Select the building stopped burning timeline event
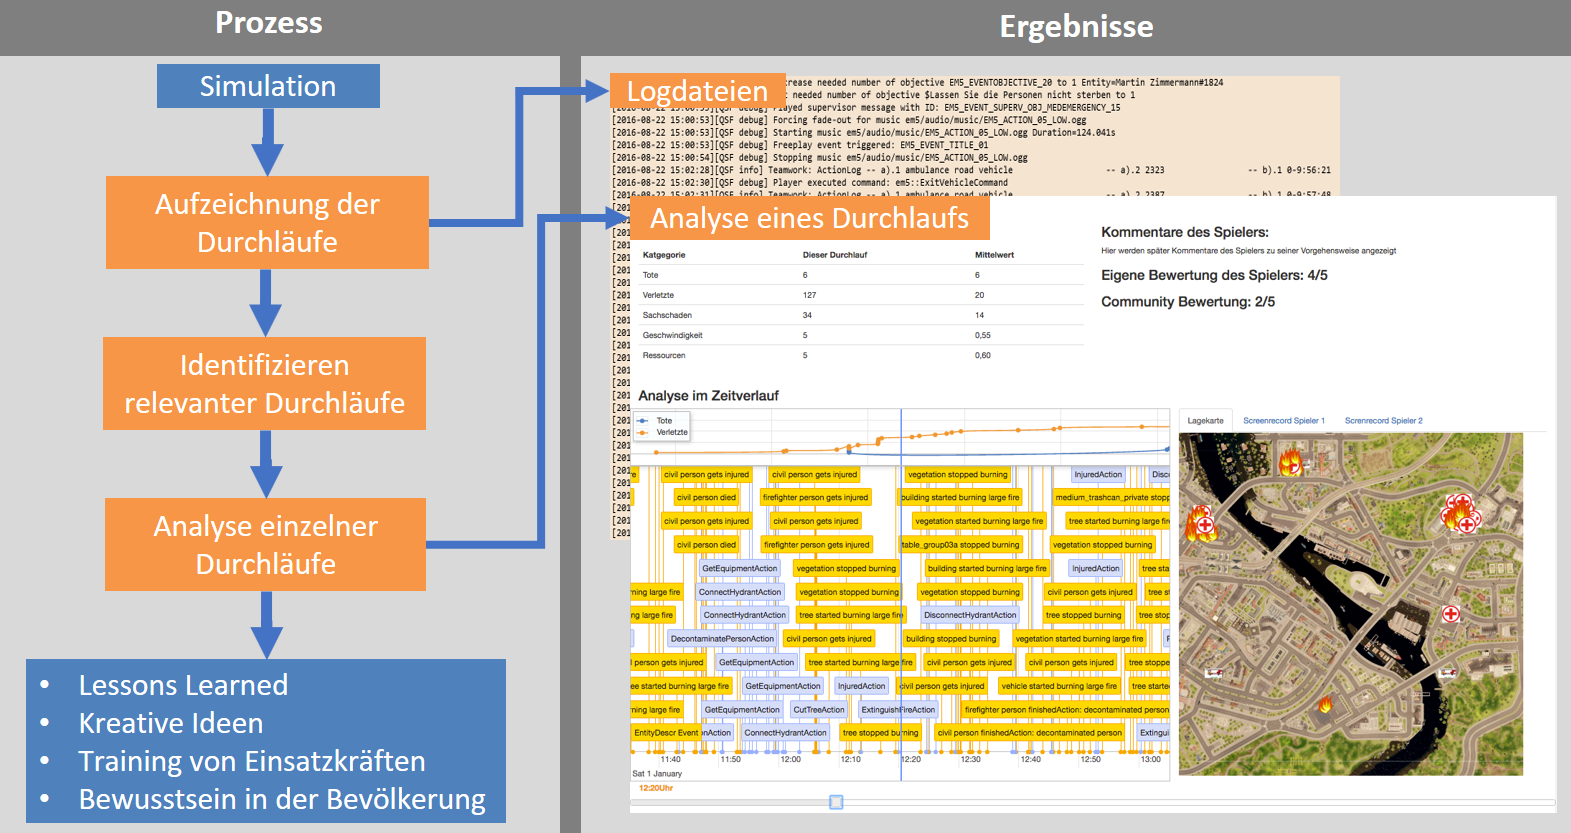Screen dimensions: 1571x833 coord(951,639)
